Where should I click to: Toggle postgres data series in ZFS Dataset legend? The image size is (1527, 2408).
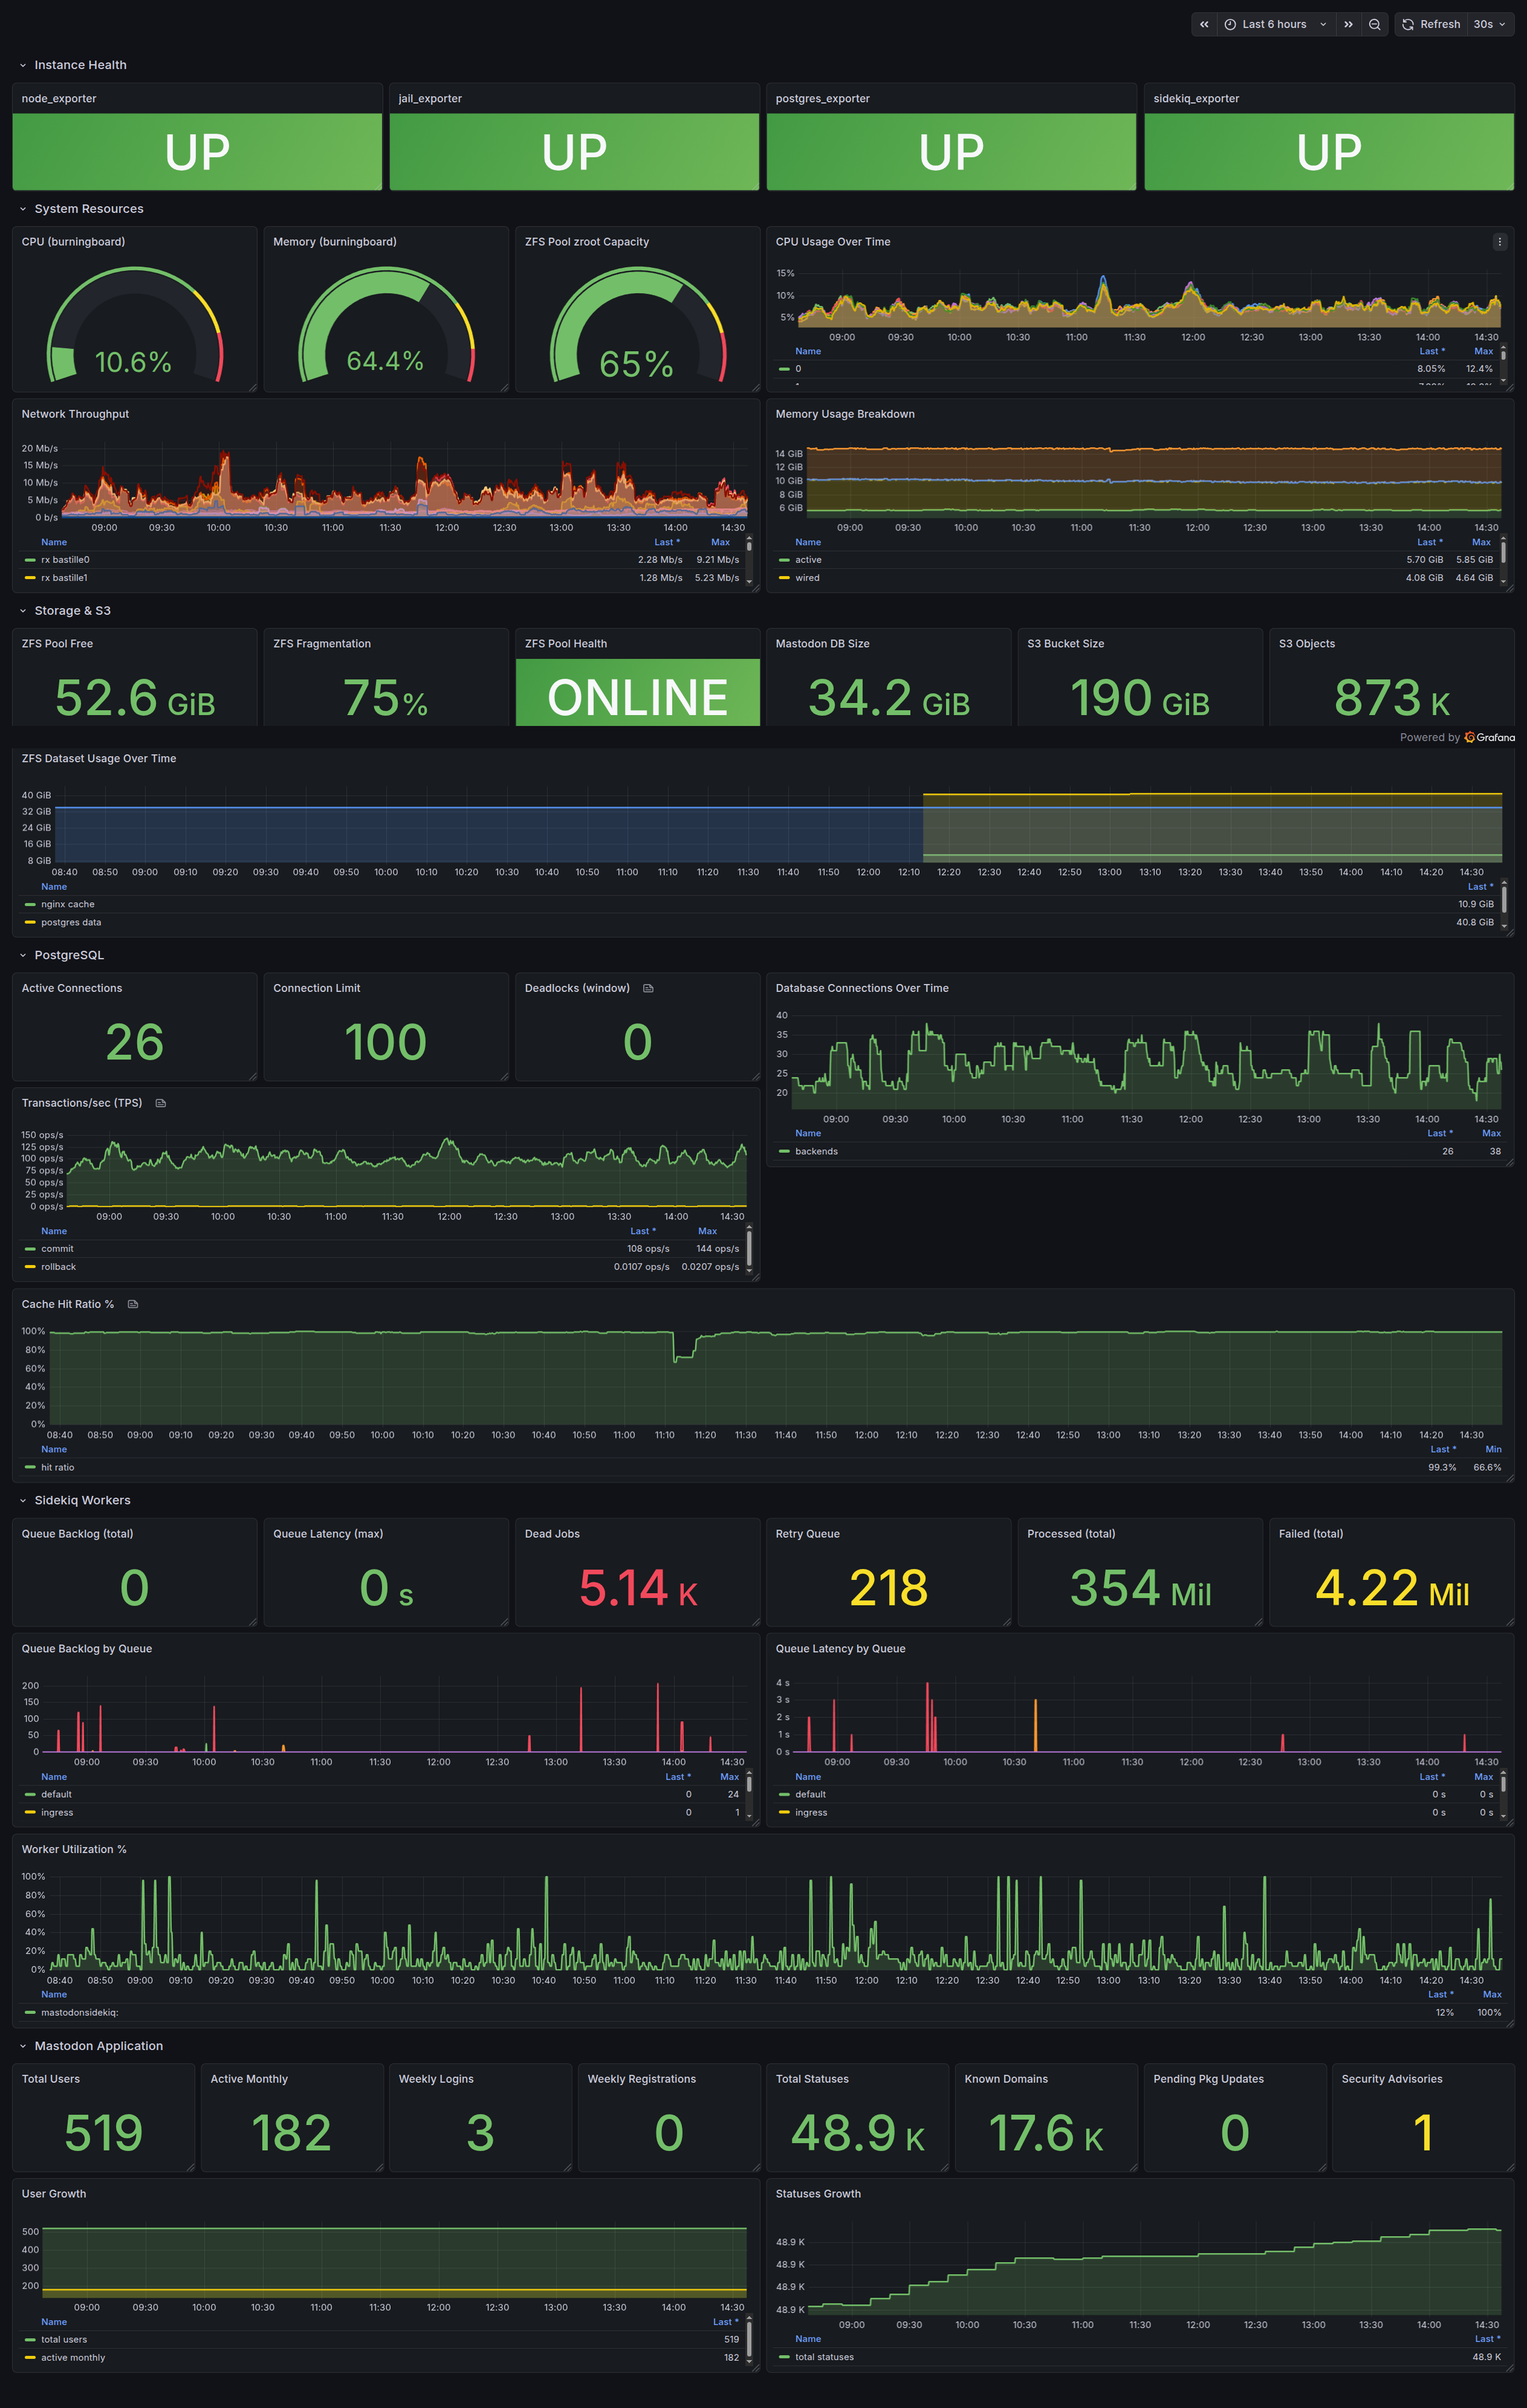[71, 922]
